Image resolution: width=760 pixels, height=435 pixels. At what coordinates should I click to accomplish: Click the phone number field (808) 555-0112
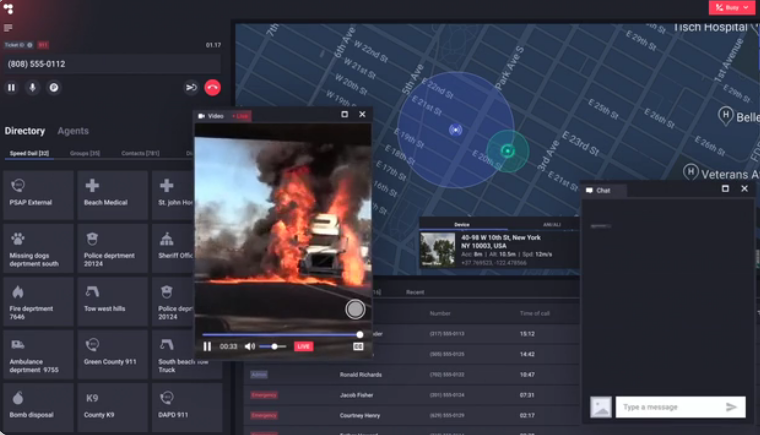coord(112,64)
